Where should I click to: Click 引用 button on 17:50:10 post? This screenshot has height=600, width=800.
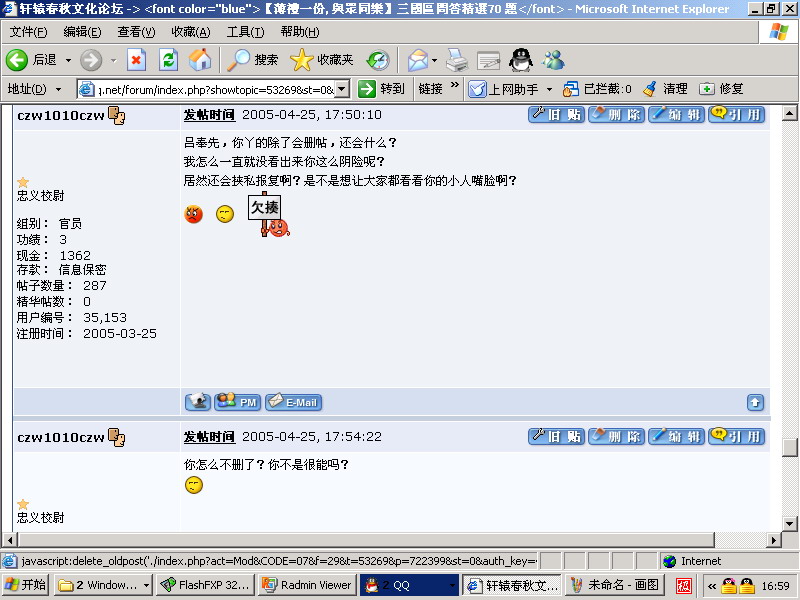pos(737,114)
